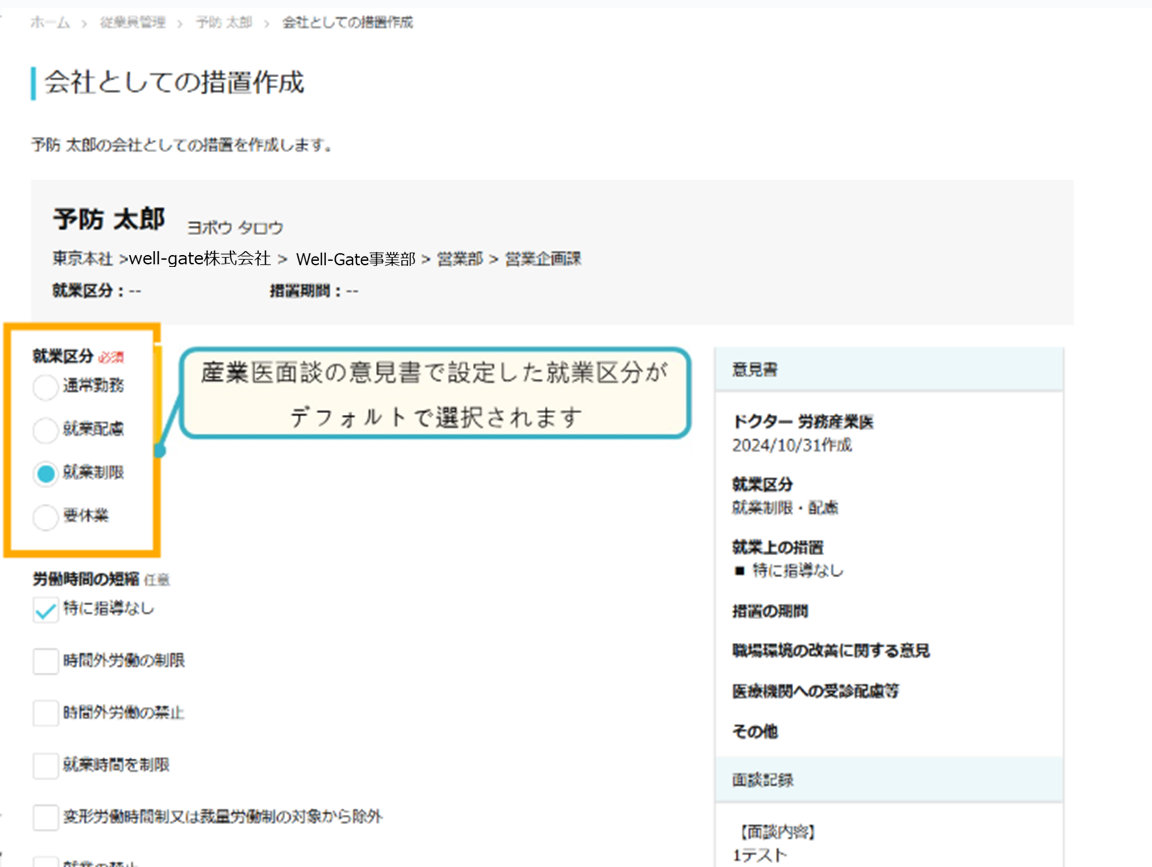Check 時間外労働の制限 checkbox
The height and width of the screenshot is (867, 1152).
[x=46, y=661]
